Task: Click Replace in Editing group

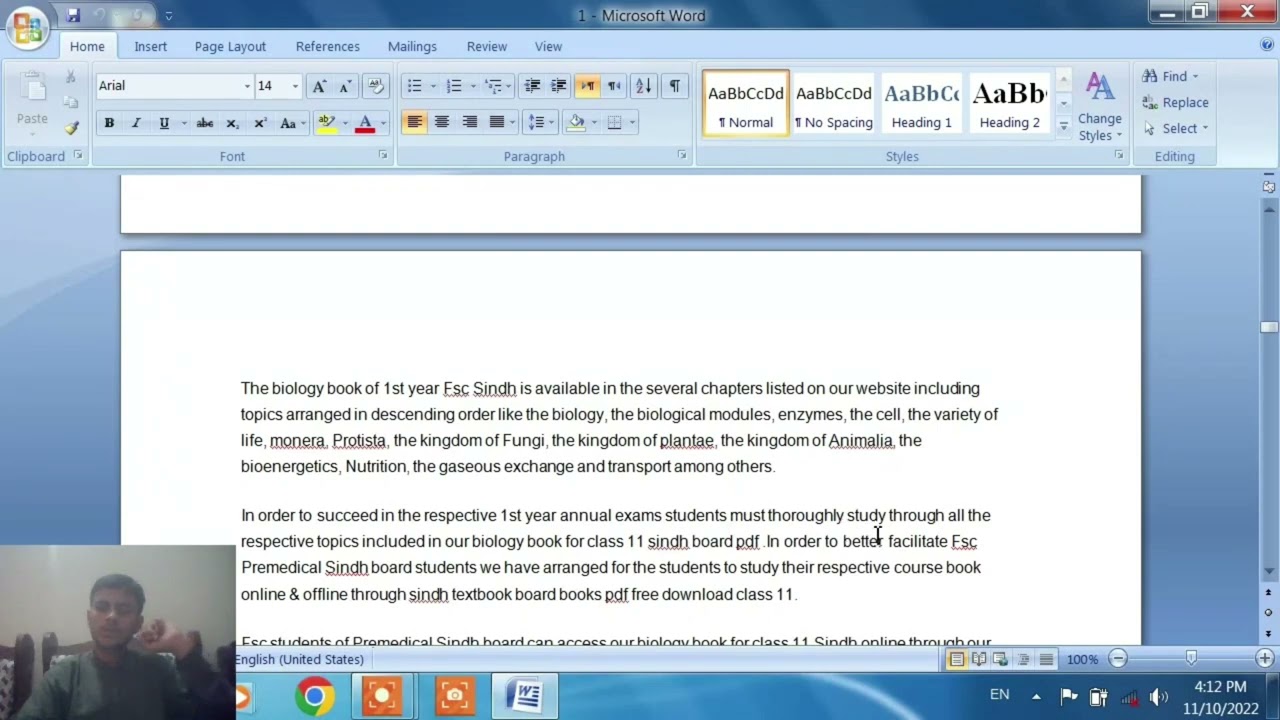Action: pos(1176,102)
